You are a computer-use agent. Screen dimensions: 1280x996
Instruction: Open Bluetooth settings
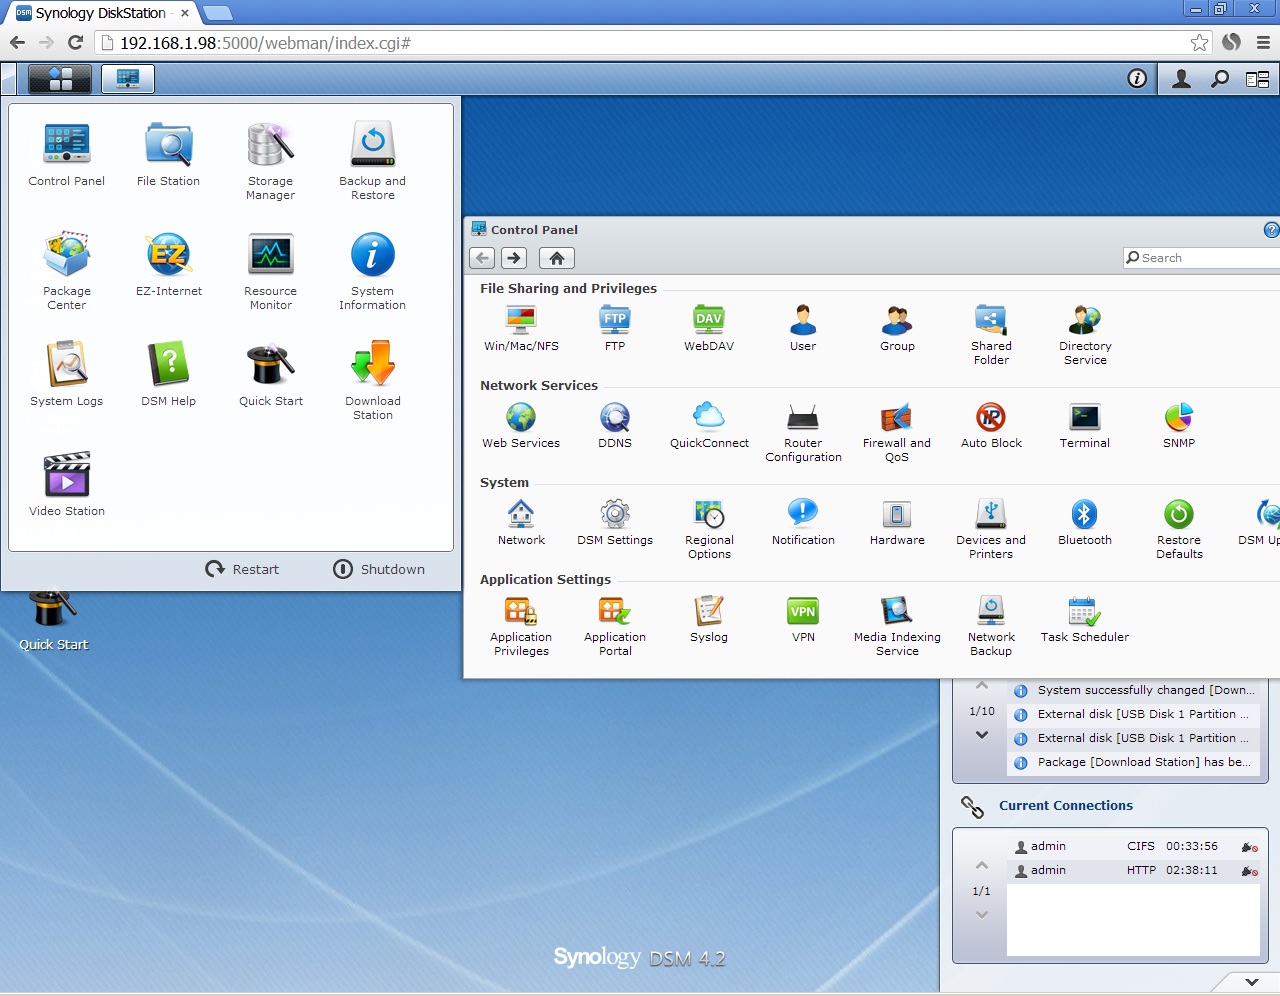1085,523
